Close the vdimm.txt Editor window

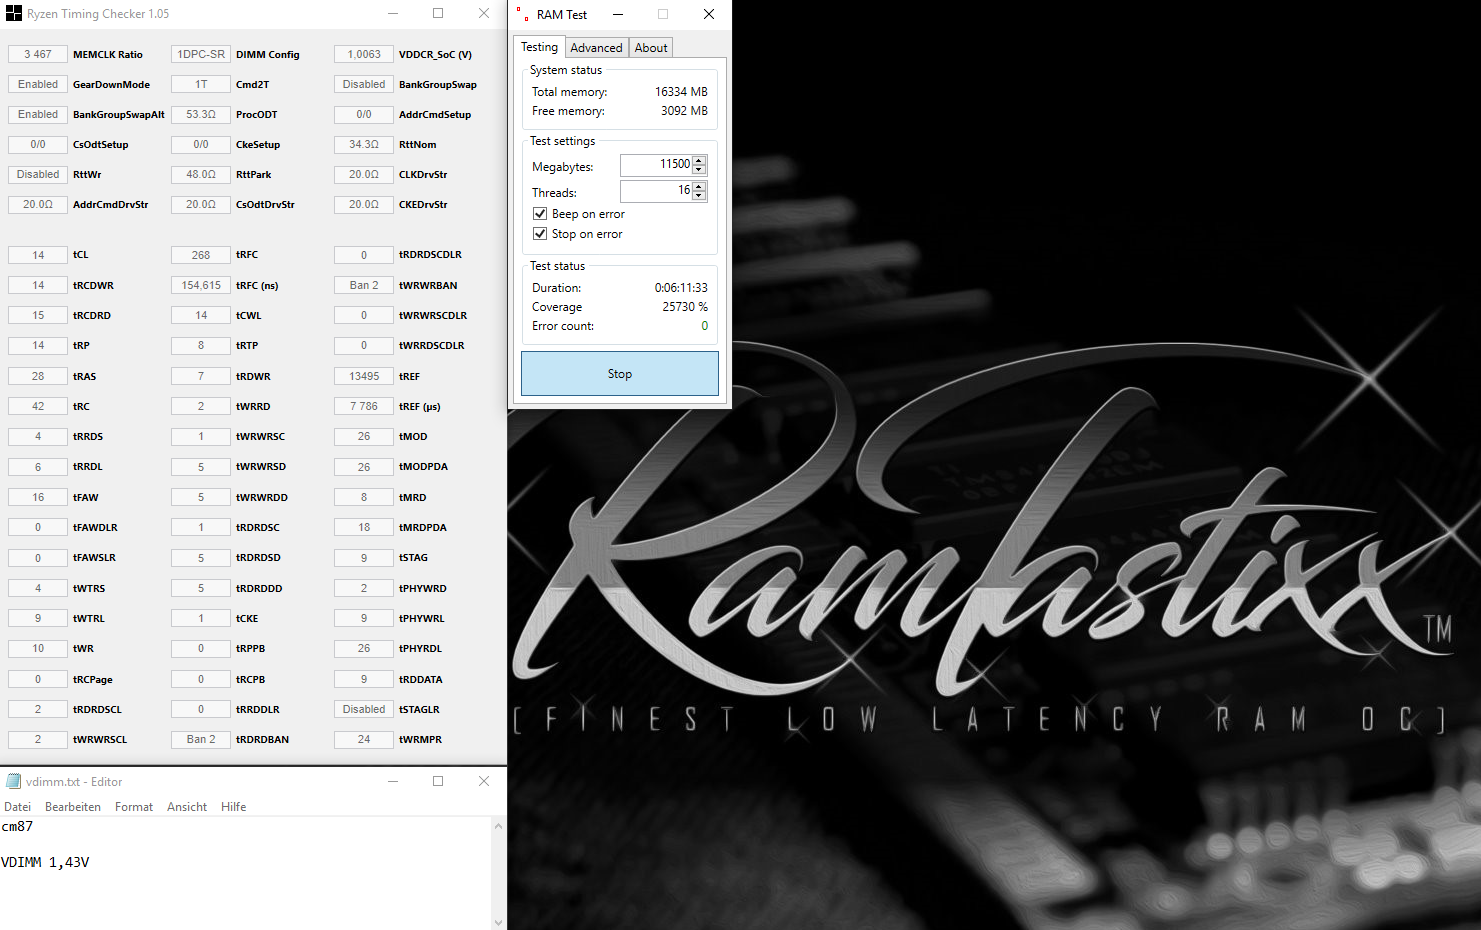pos(484,781)
